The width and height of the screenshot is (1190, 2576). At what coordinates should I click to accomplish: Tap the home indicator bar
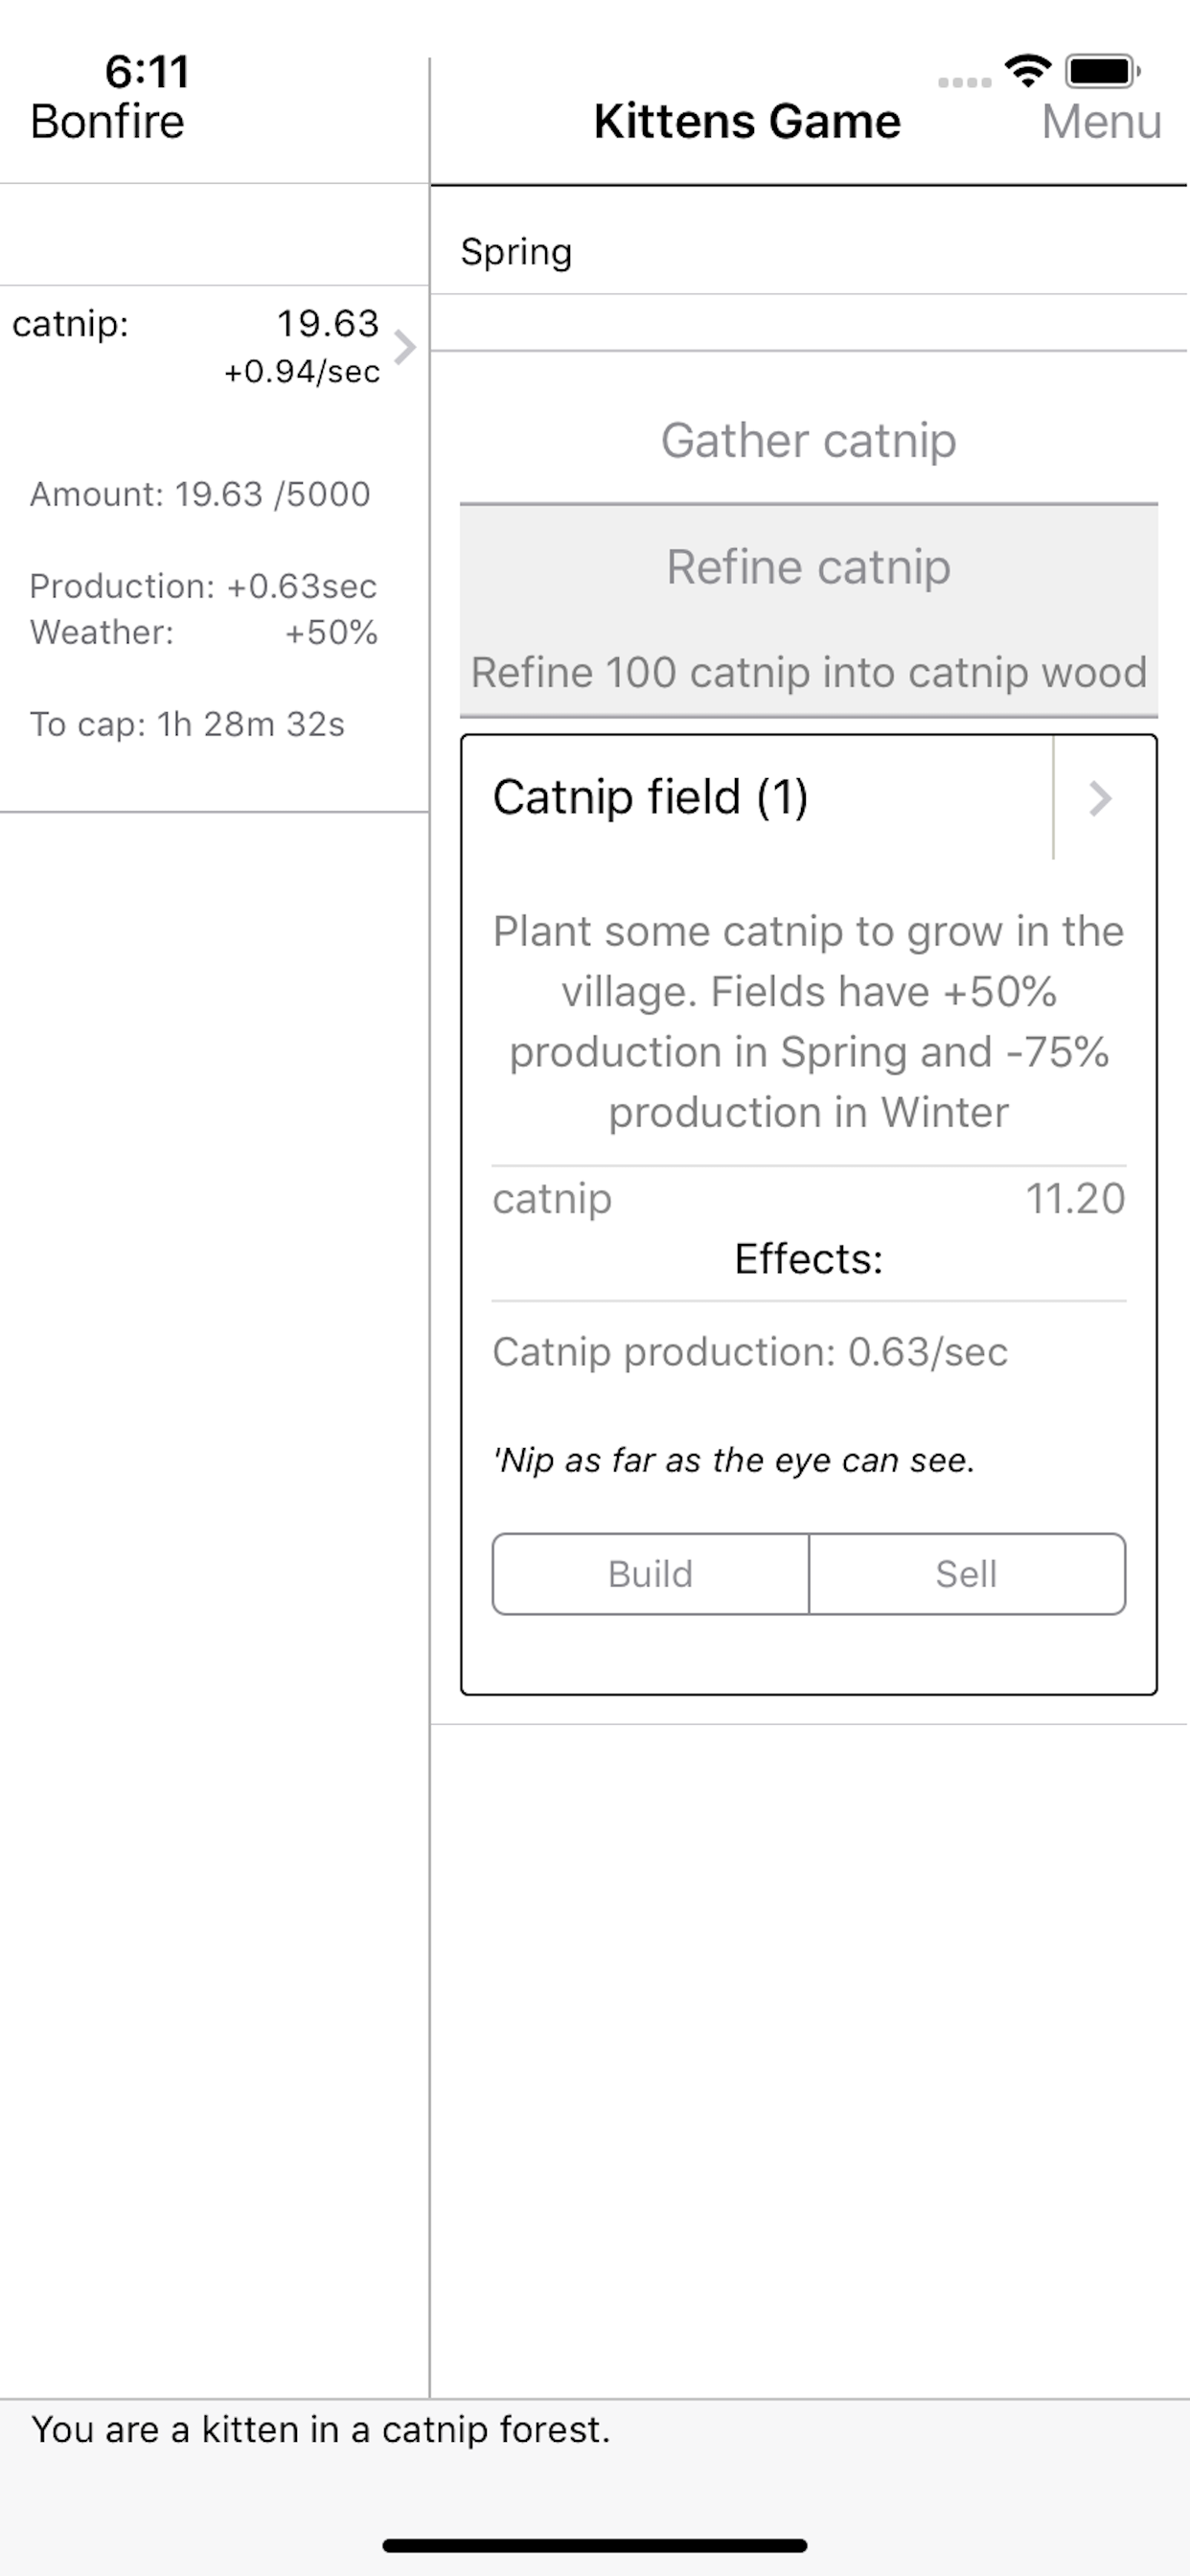pyautogui.click(x=594, y=2545)
